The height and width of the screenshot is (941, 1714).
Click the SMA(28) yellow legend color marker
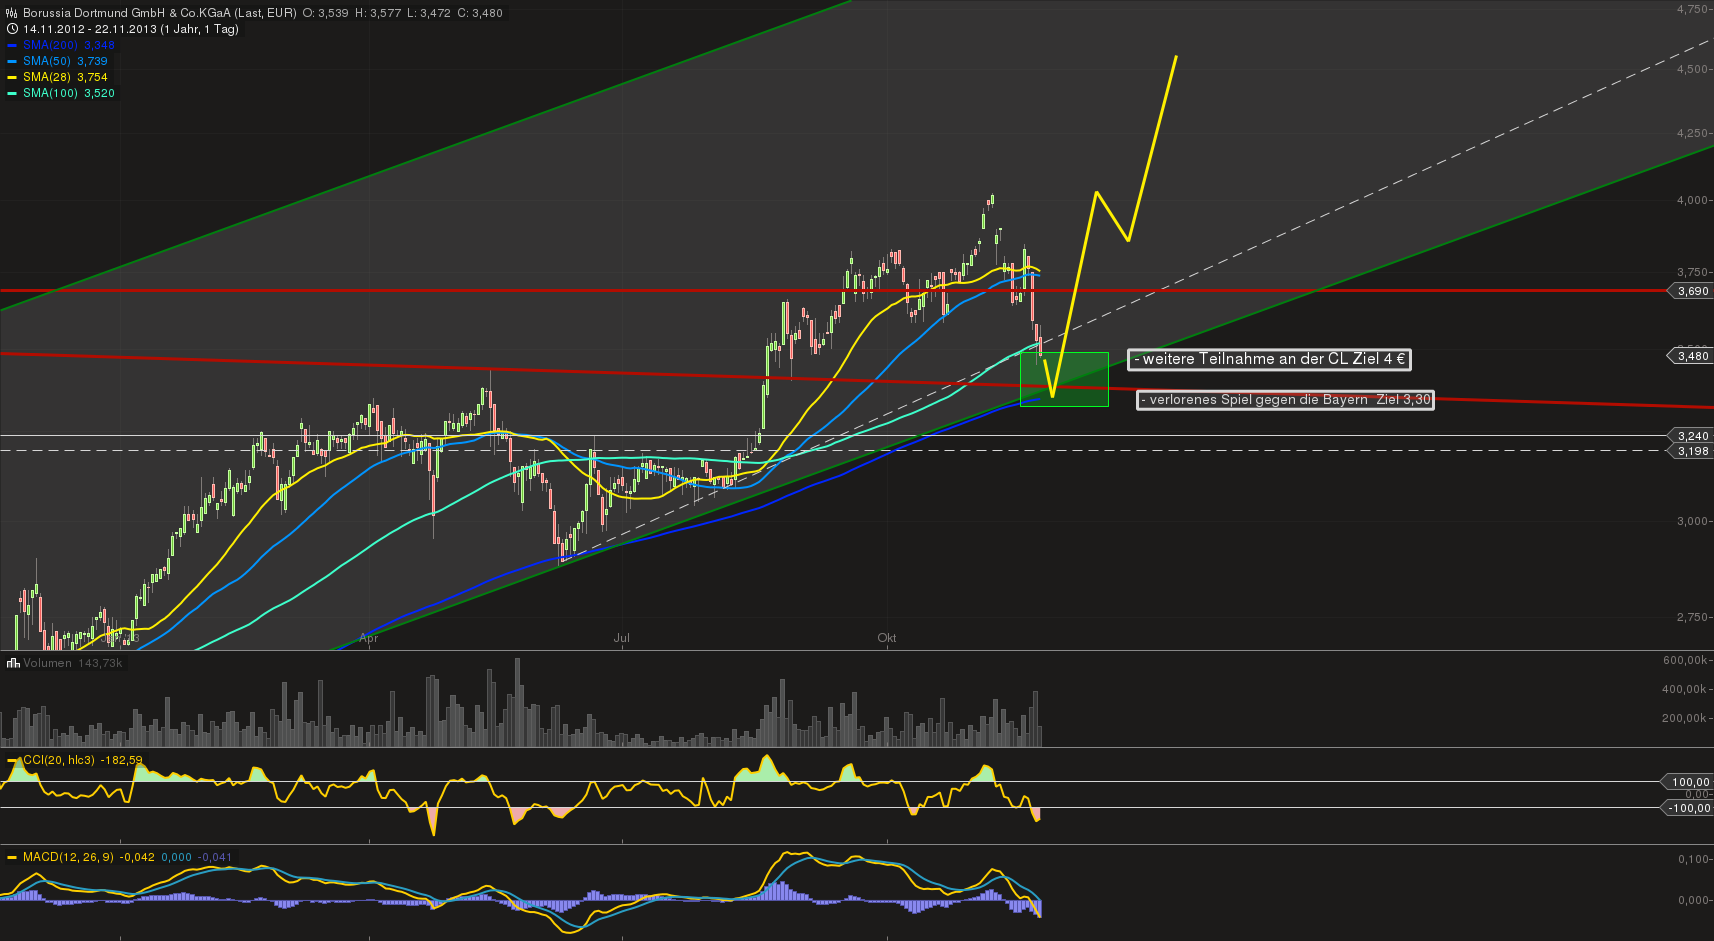[x=12, y=77]
